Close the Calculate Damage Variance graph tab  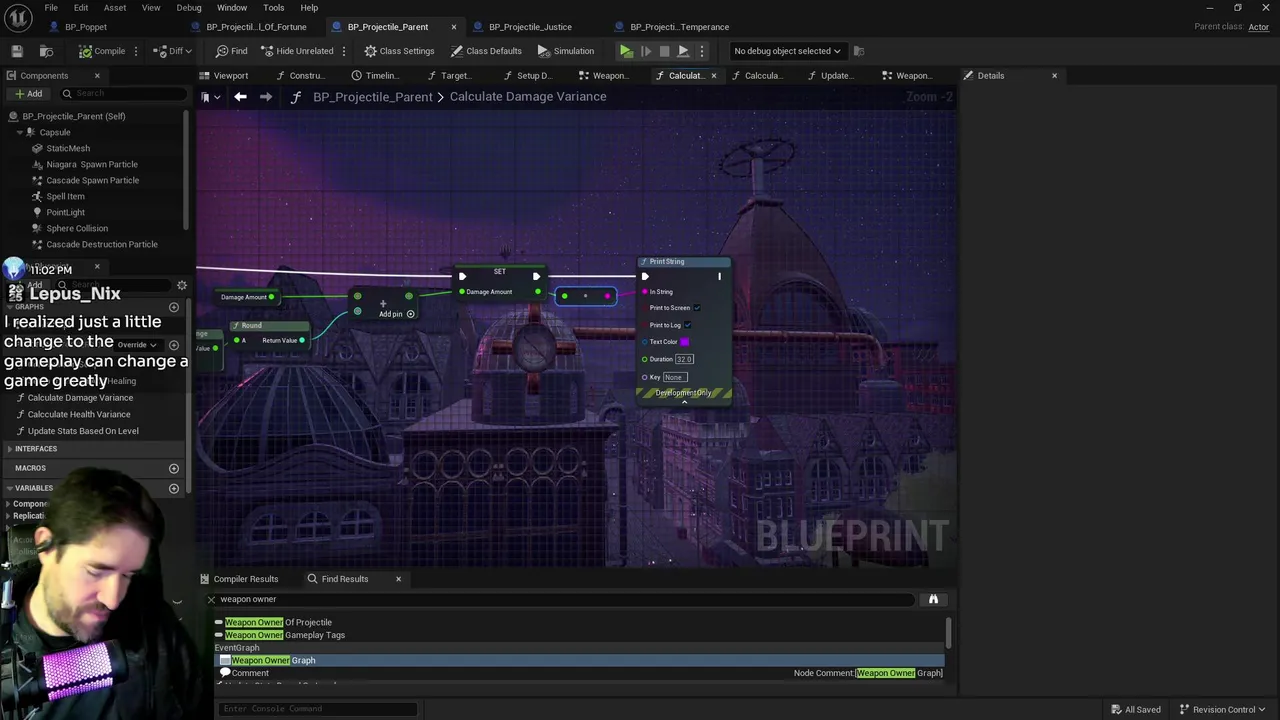click(x=713, y=76)
